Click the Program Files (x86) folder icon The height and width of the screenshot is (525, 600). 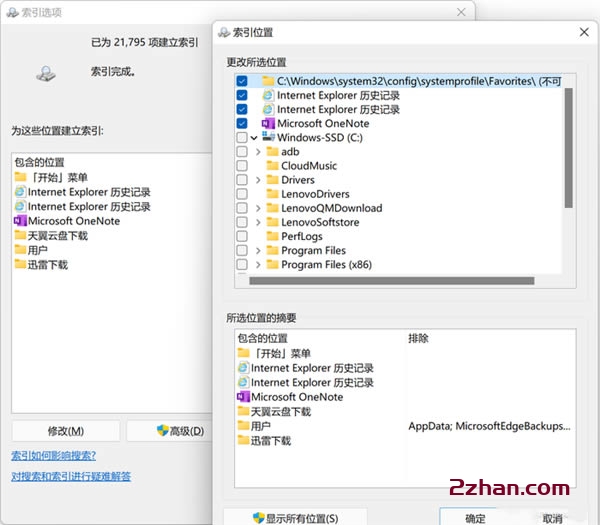coord(272,264)
